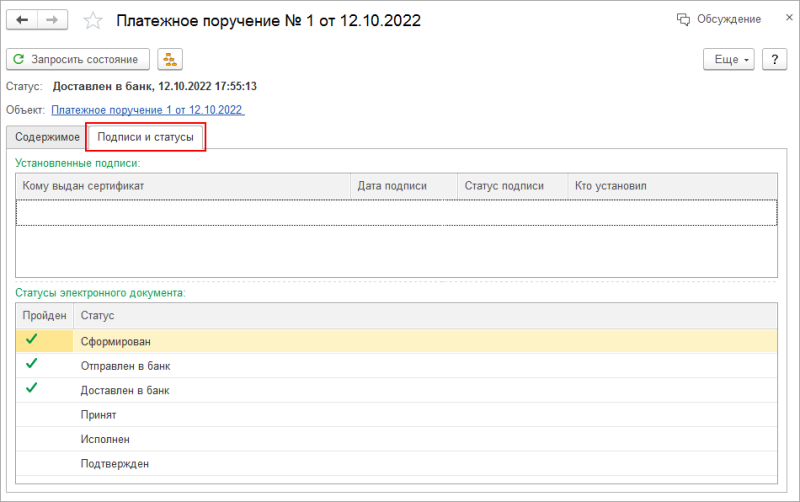This screenshot has width=800, height=502.
Task: Sort by Кому выдан сертификат column header
Action: (x=183, y=186)
